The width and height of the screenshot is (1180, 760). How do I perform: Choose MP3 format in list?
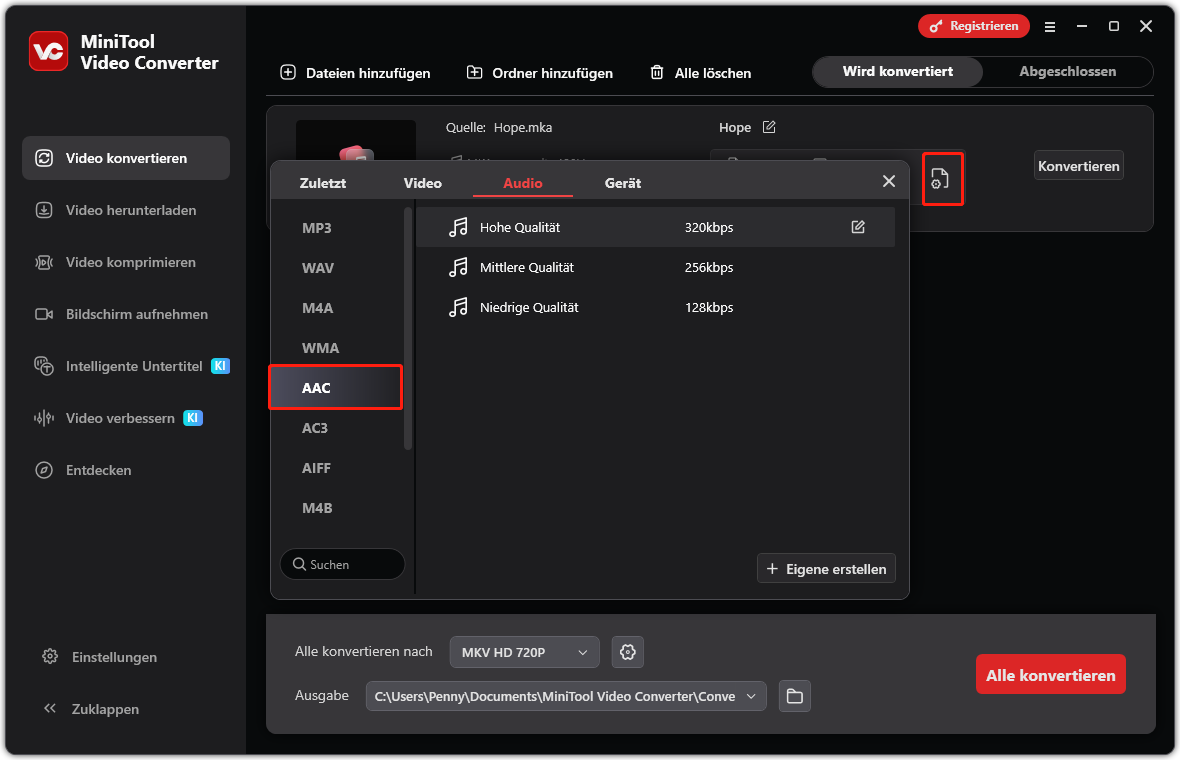pyautogui.click(x=336, y=228)
